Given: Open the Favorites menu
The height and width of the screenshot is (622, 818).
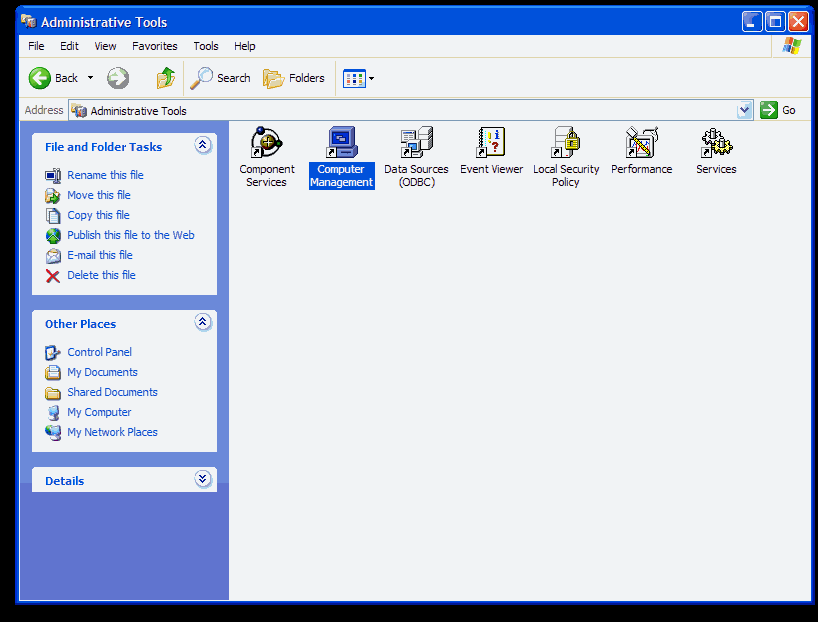Looking at the screenshot, I should pos(155,46).
